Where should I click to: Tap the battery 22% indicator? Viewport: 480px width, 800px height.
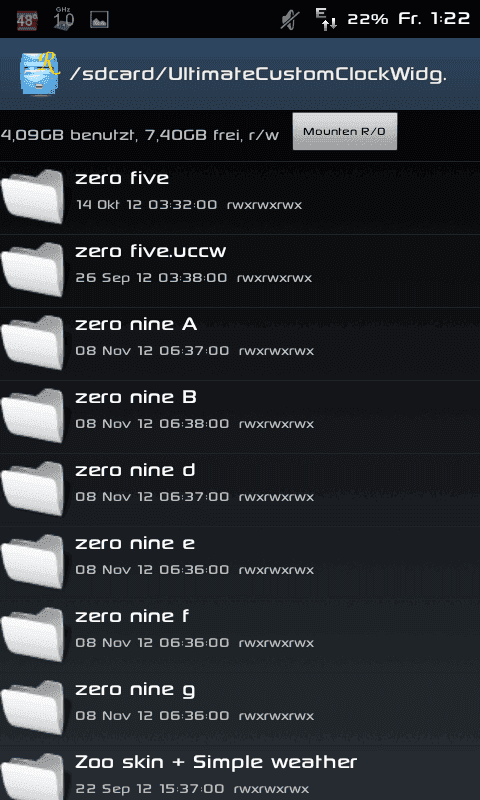368,19
